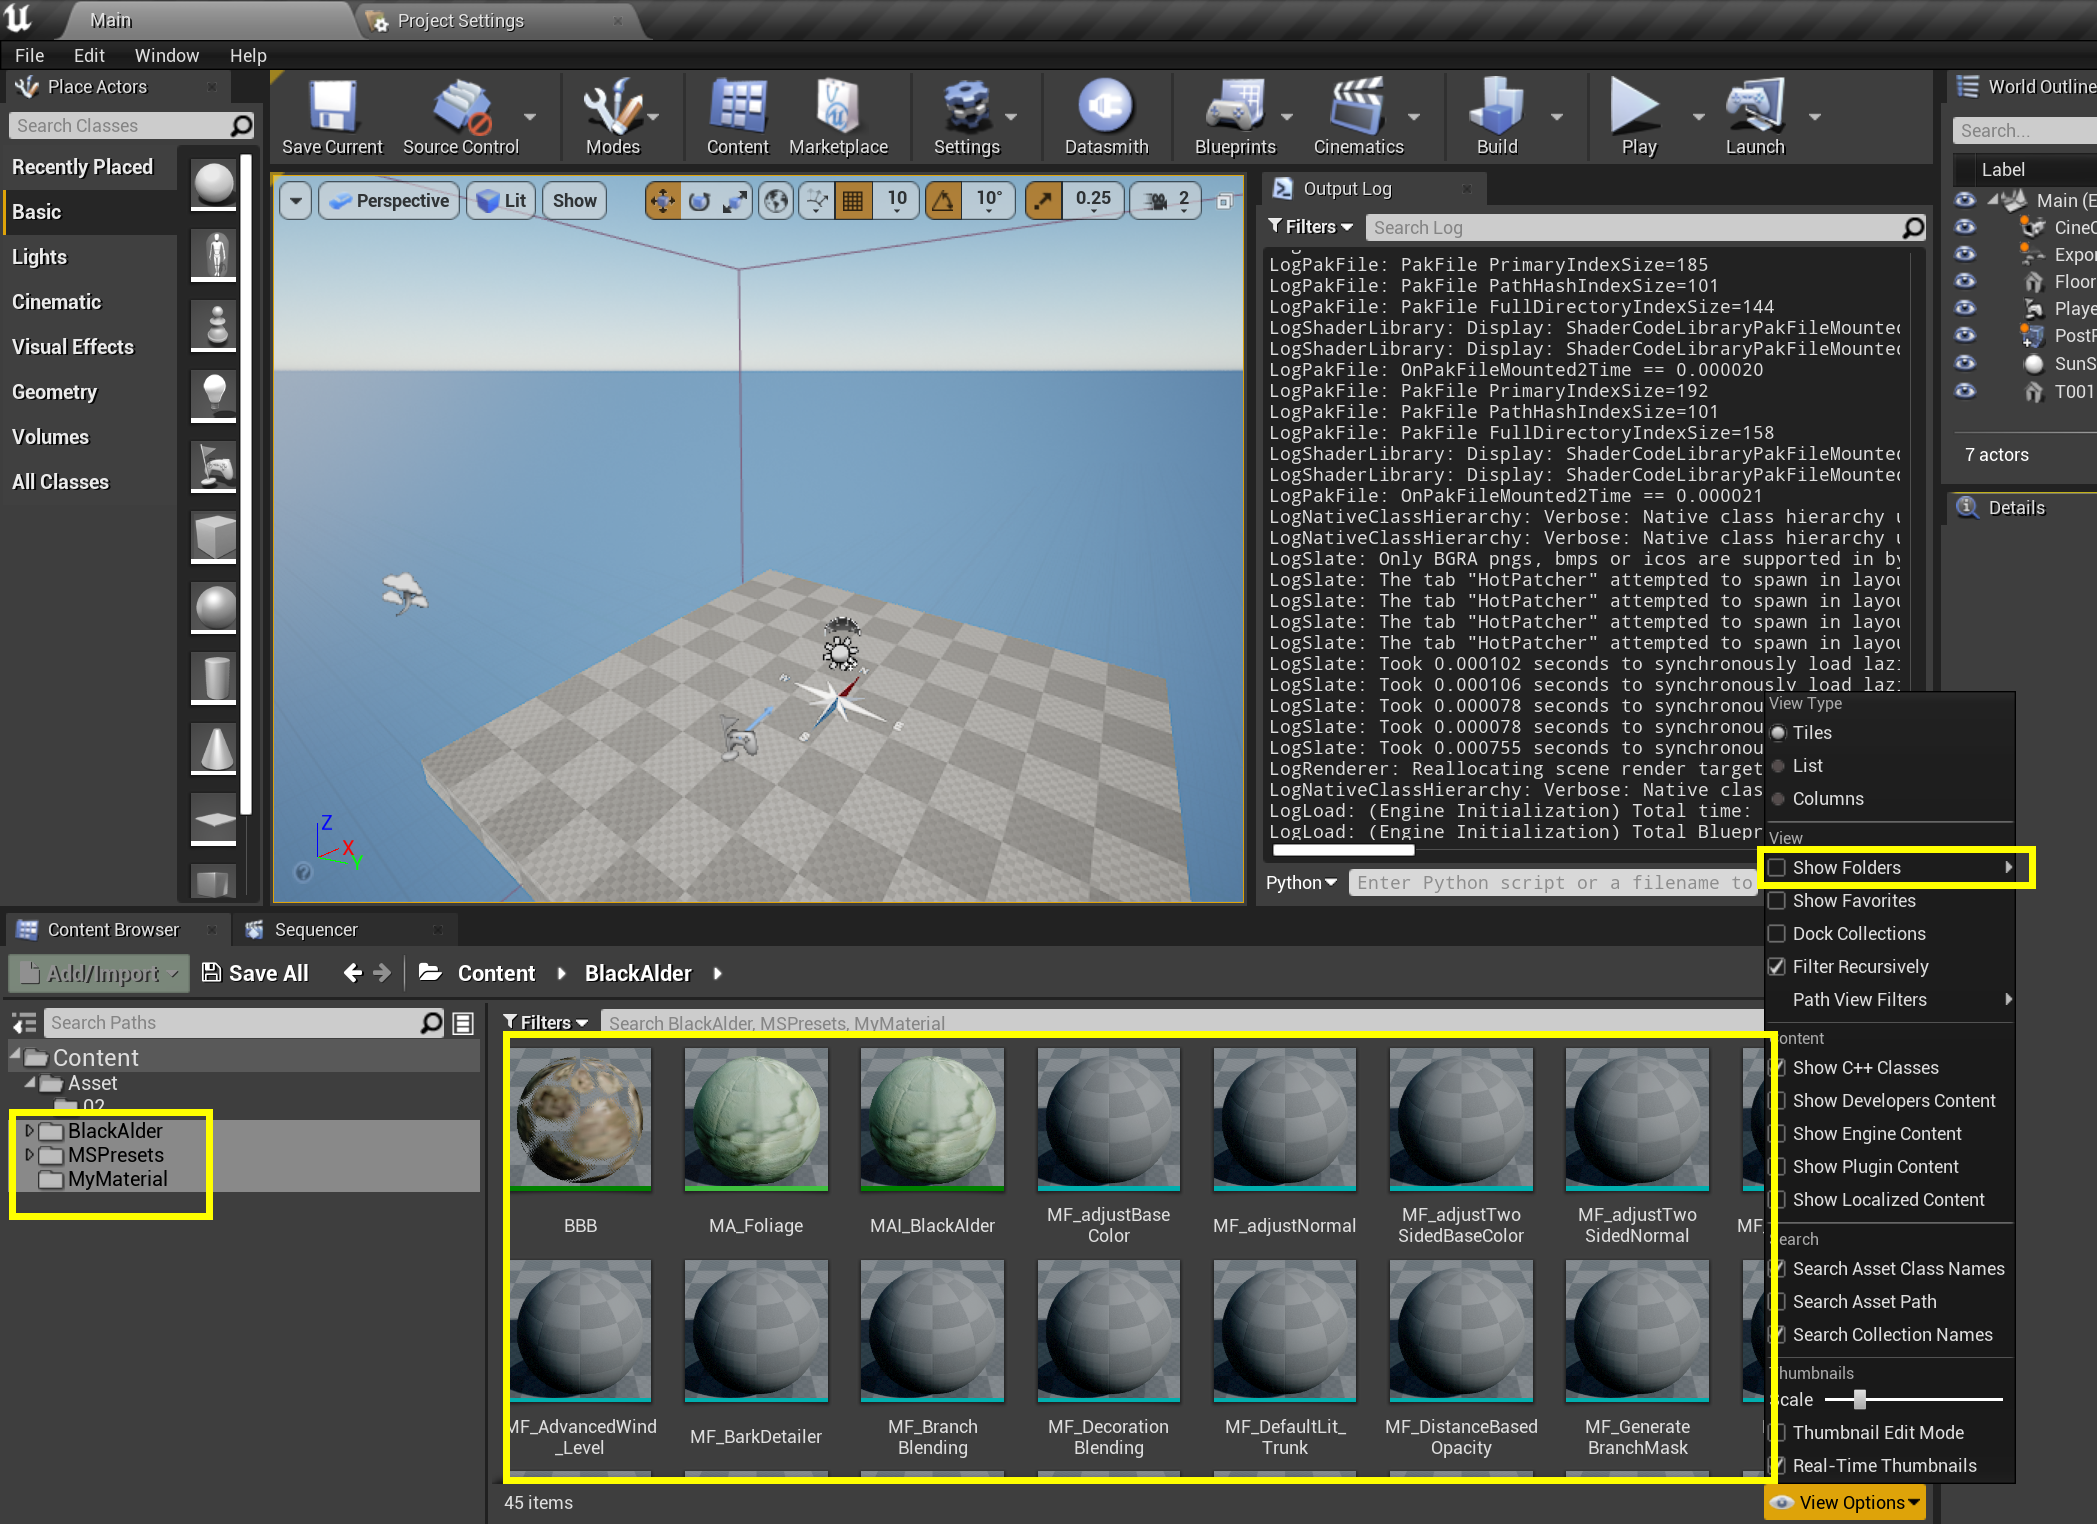Select the rotate gizmo tool in viewport
Screen dimensions: 2097x1524
click(x=699, y=201)
